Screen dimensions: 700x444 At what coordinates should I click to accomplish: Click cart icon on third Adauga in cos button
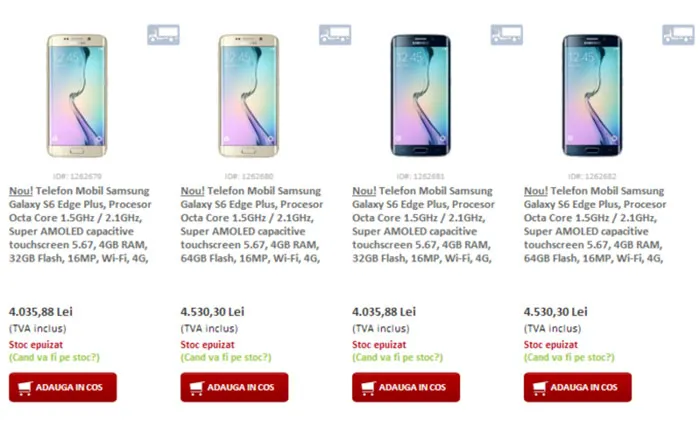pos(372,387)
